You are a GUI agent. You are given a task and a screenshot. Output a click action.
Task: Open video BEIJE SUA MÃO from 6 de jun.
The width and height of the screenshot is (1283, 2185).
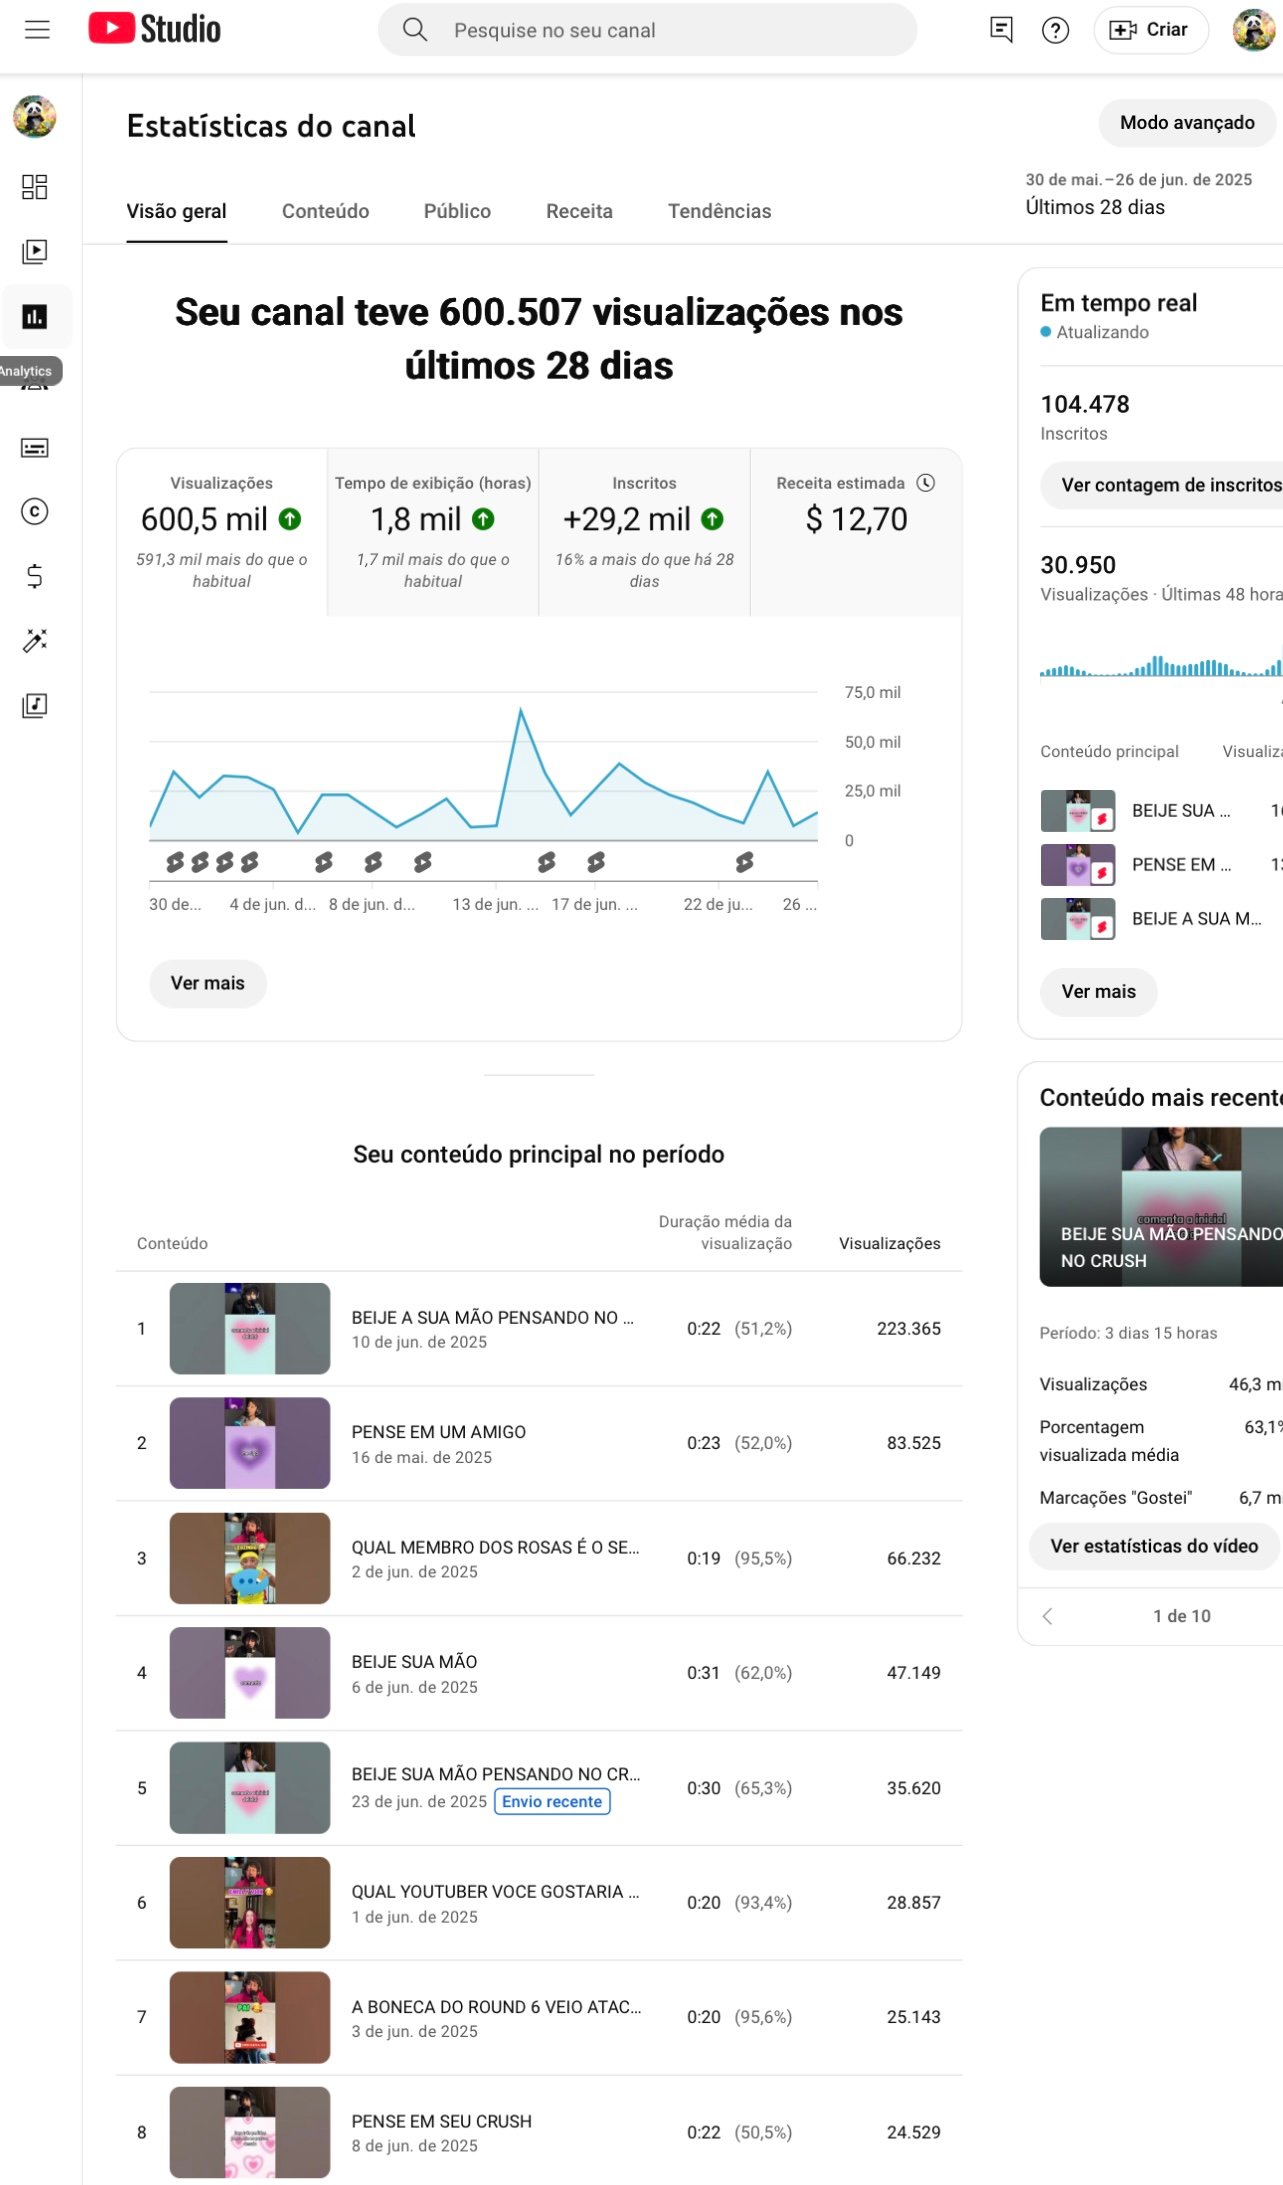point(414,1662)
